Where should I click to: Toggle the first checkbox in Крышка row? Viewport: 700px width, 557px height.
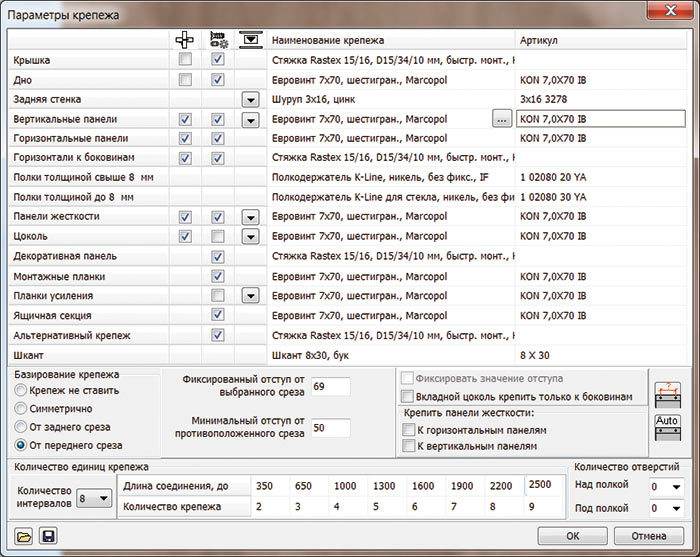point(184,61)
